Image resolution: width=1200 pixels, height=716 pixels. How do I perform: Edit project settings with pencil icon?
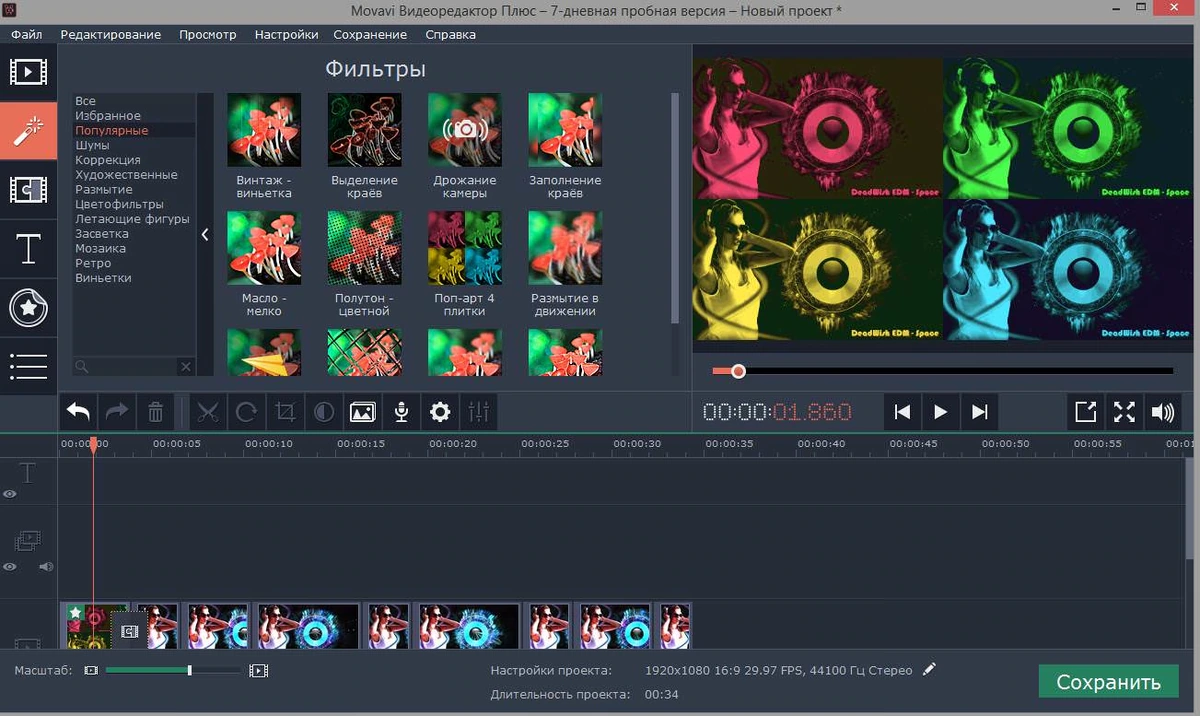(930, 669)
